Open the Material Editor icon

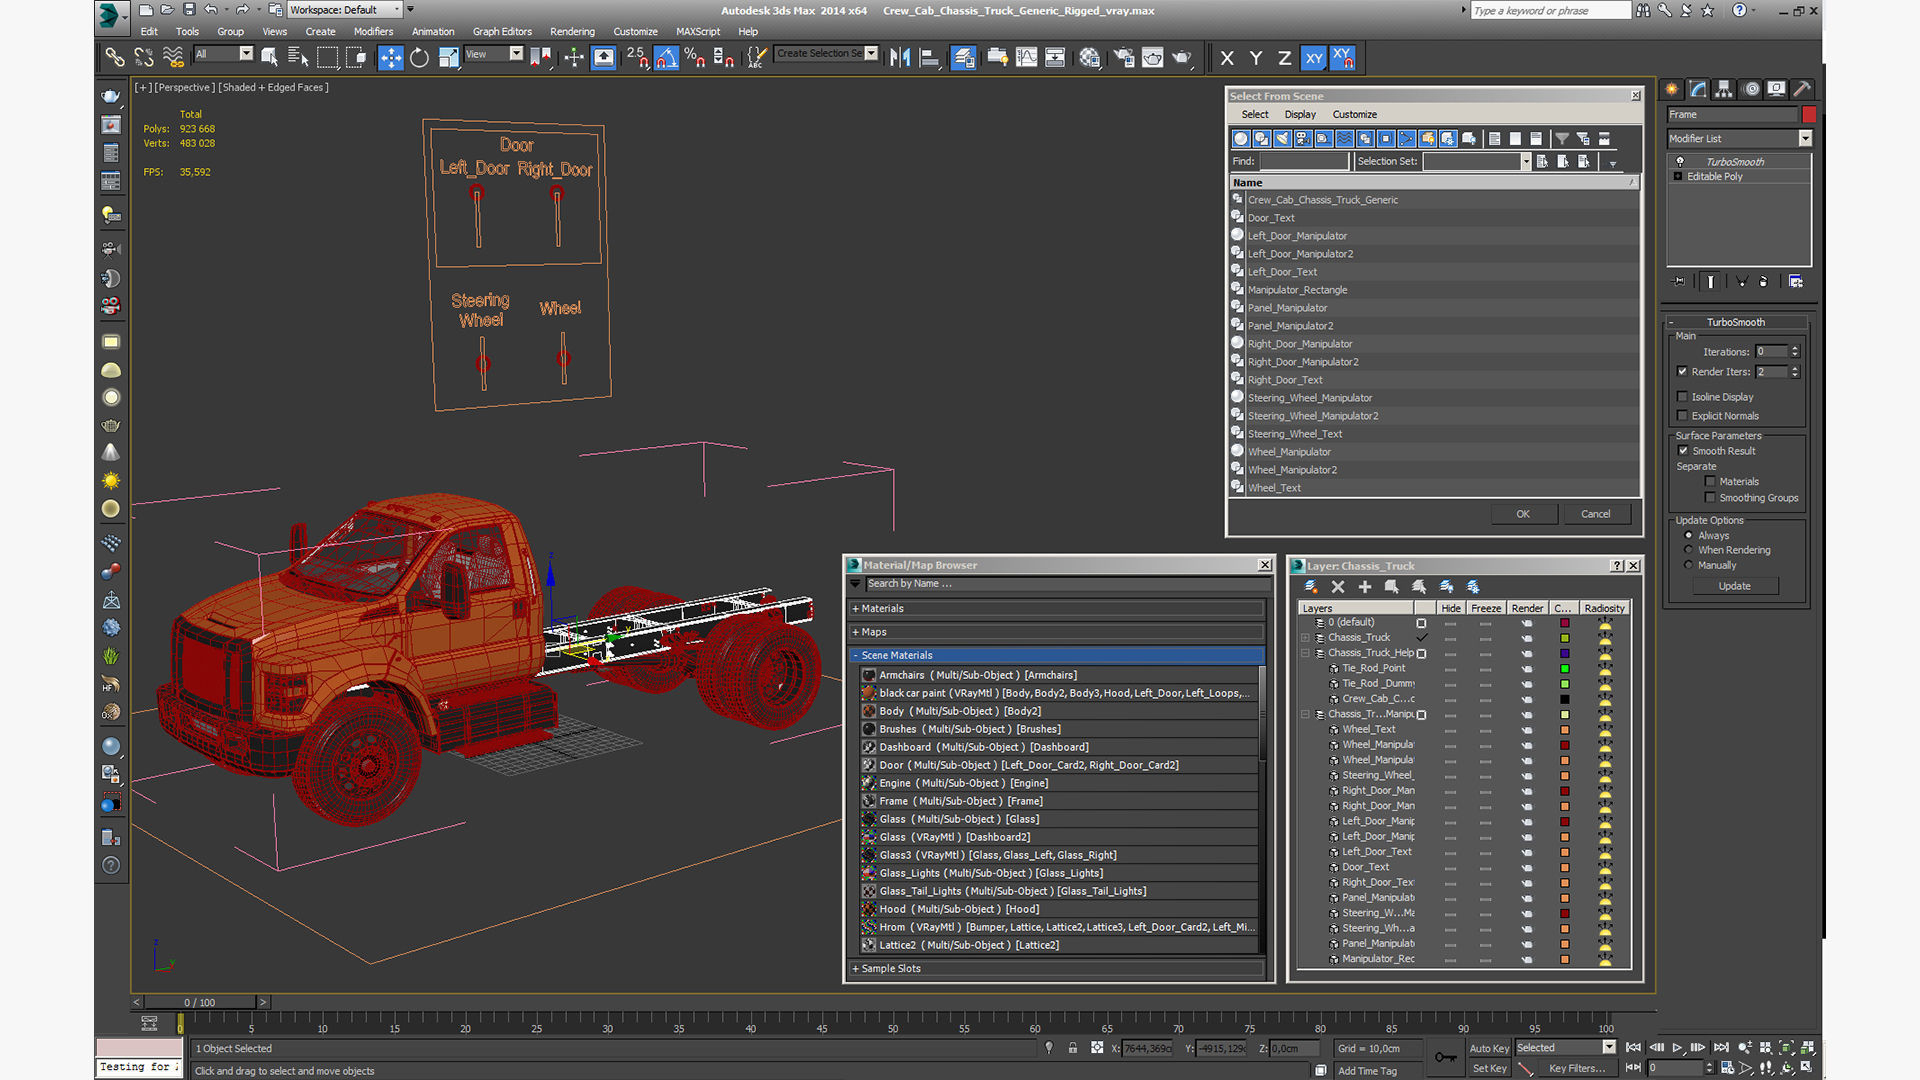click(1089, 58)
